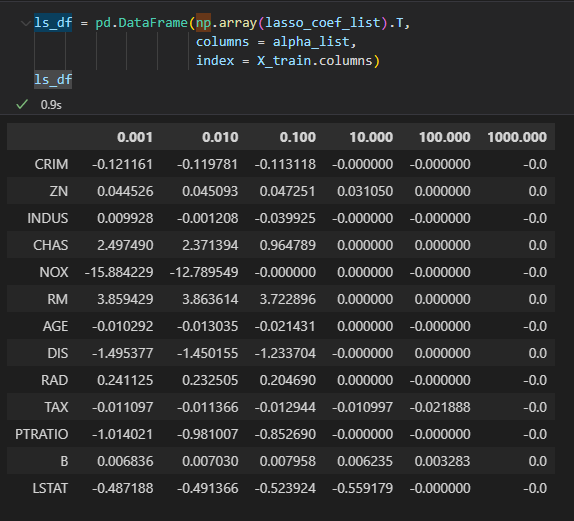Select the ZN row label
Image resolution: width=574 pixels, height=521 pixels.
point(59,191)
